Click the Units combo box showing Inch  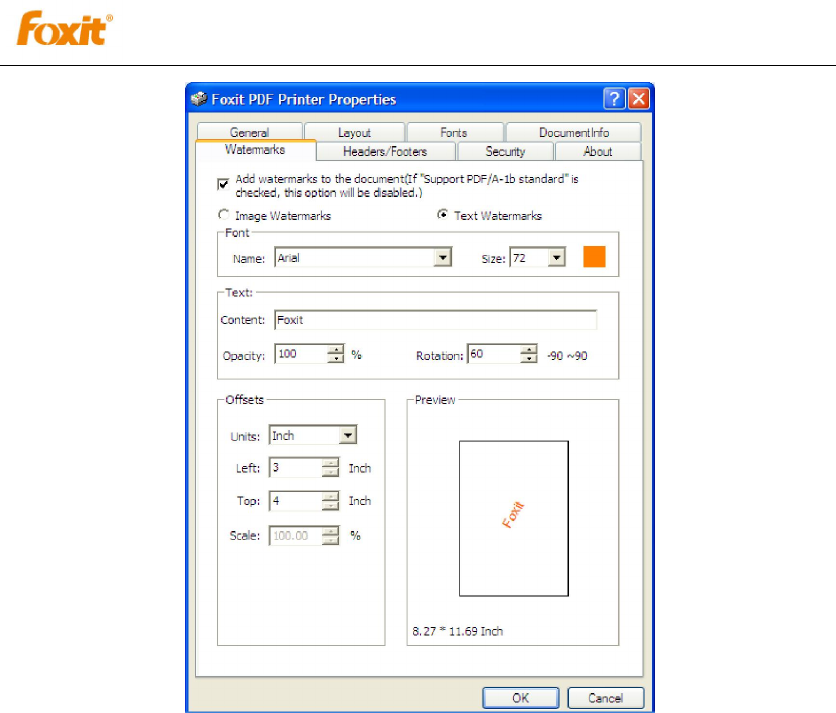(x=313, y=435)
